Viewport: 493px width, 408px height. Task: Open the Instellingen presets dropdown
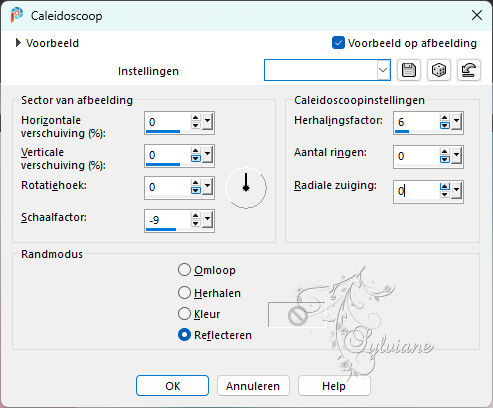pyautogui.click(x=383, y=70)
